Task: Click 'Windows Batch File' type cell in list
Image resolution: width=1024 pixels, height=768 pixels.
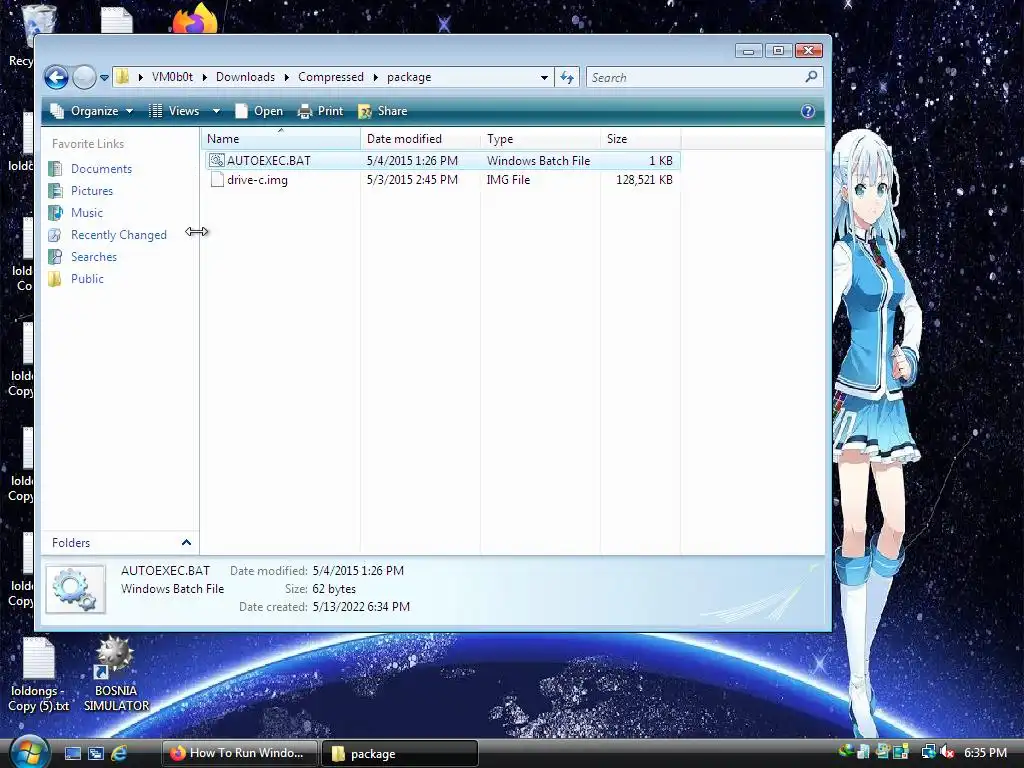Action: pyautogui.click(x=538, y=161)
